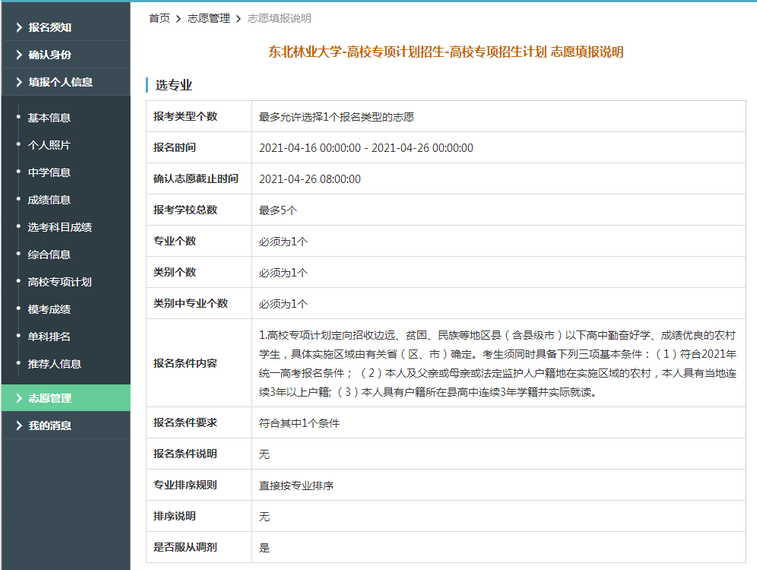Click the 排序说明 row label
Screen dimensions: 757x570
pos(175,516)
